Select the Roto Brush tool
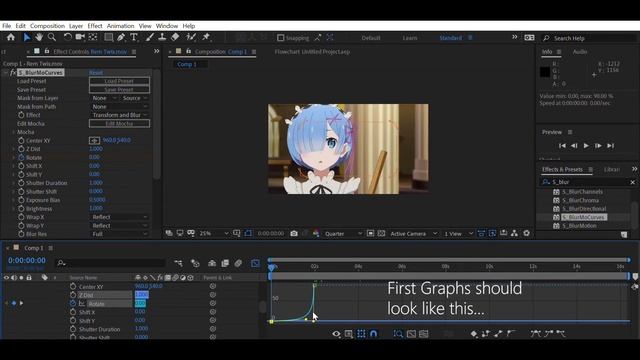This screenshot has width=640, height=360. tap(191, 37)
